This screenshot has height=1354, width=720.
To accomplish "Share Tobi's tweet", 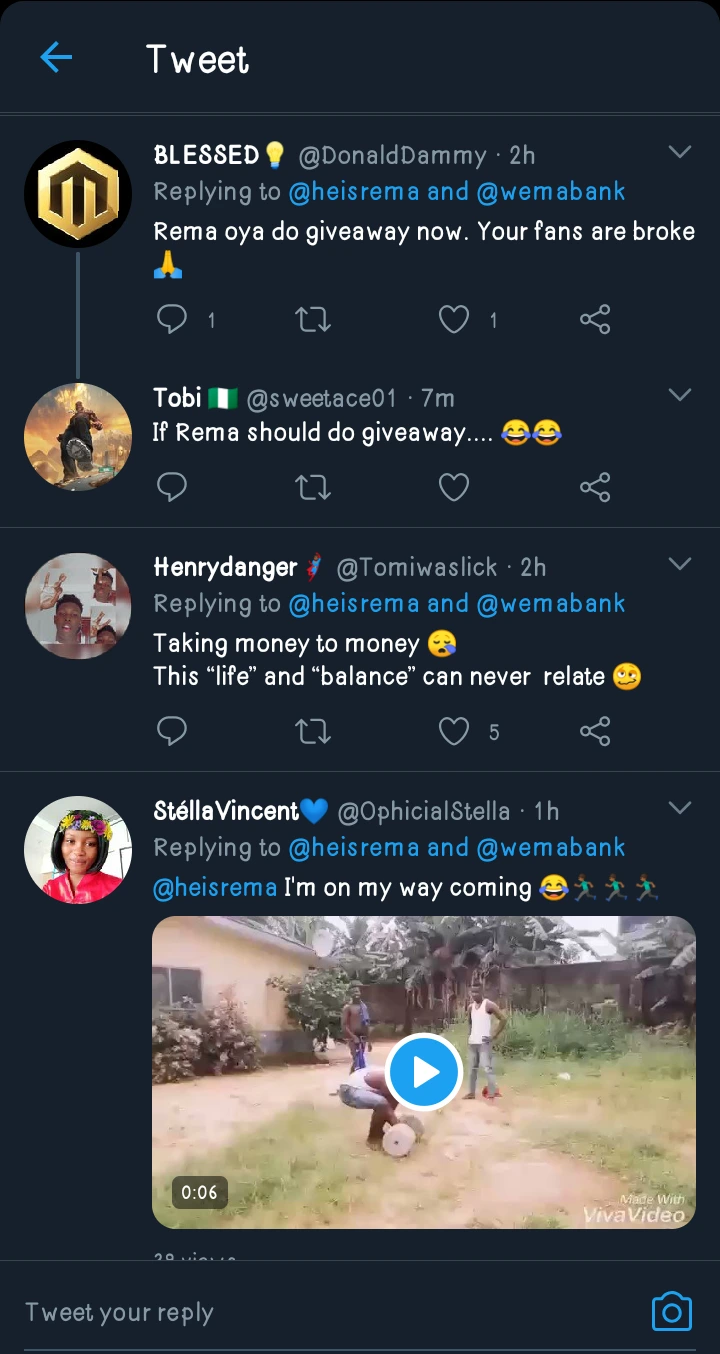I will coord(595,487).
